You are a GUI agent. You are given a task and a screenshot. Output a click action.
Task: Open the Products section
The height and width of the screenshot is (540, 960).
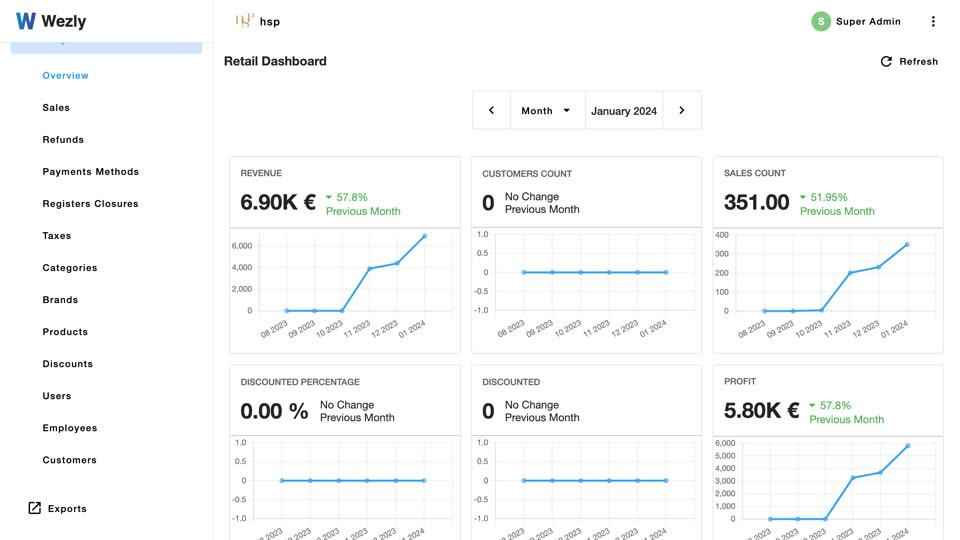coord(65,332)
